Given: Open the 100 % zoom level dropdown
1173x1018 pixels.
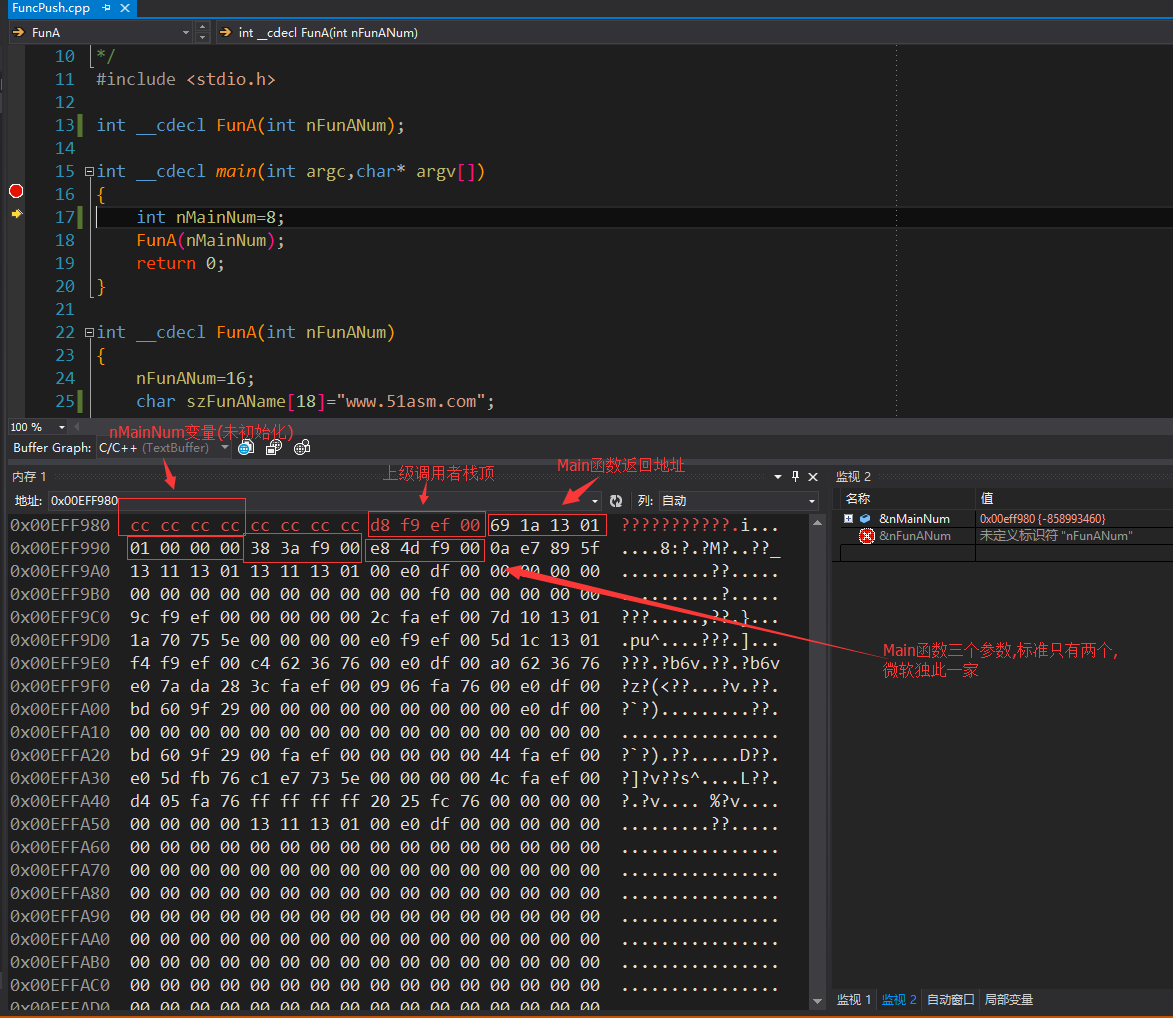Looking at the screenshot, I should 61,427.
